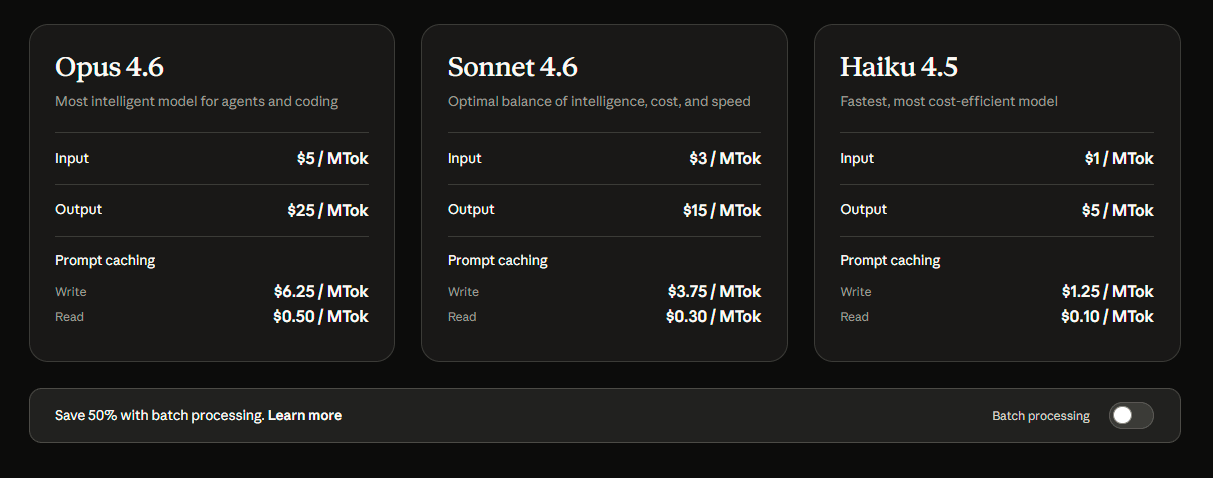Select Opus 4.6 input price $5 / MTok

pos(332,159)
